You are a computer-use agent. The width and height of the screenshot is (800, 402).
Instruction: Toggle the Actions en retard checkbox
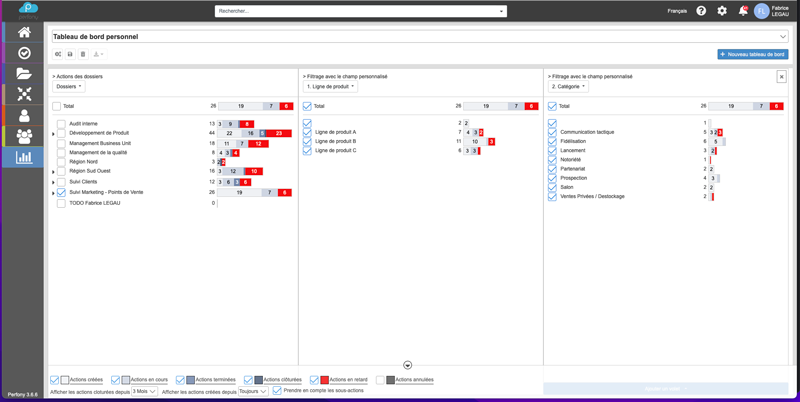314,380
